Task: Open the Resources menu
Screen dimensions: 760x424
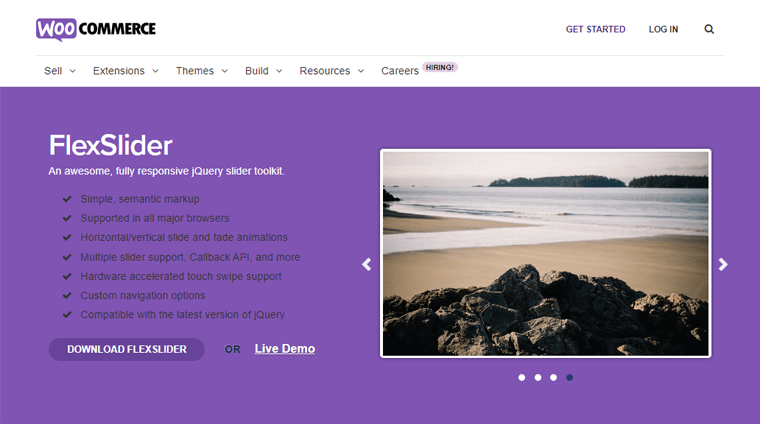Action: pos(325,71)
